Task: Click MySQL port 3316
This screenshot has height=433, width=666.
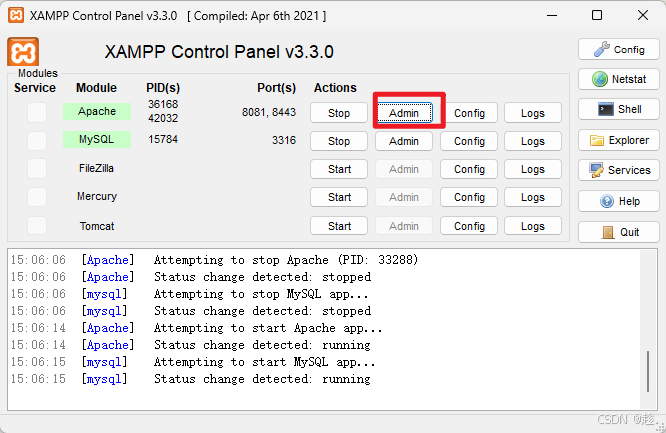Action: pos(284,140)
